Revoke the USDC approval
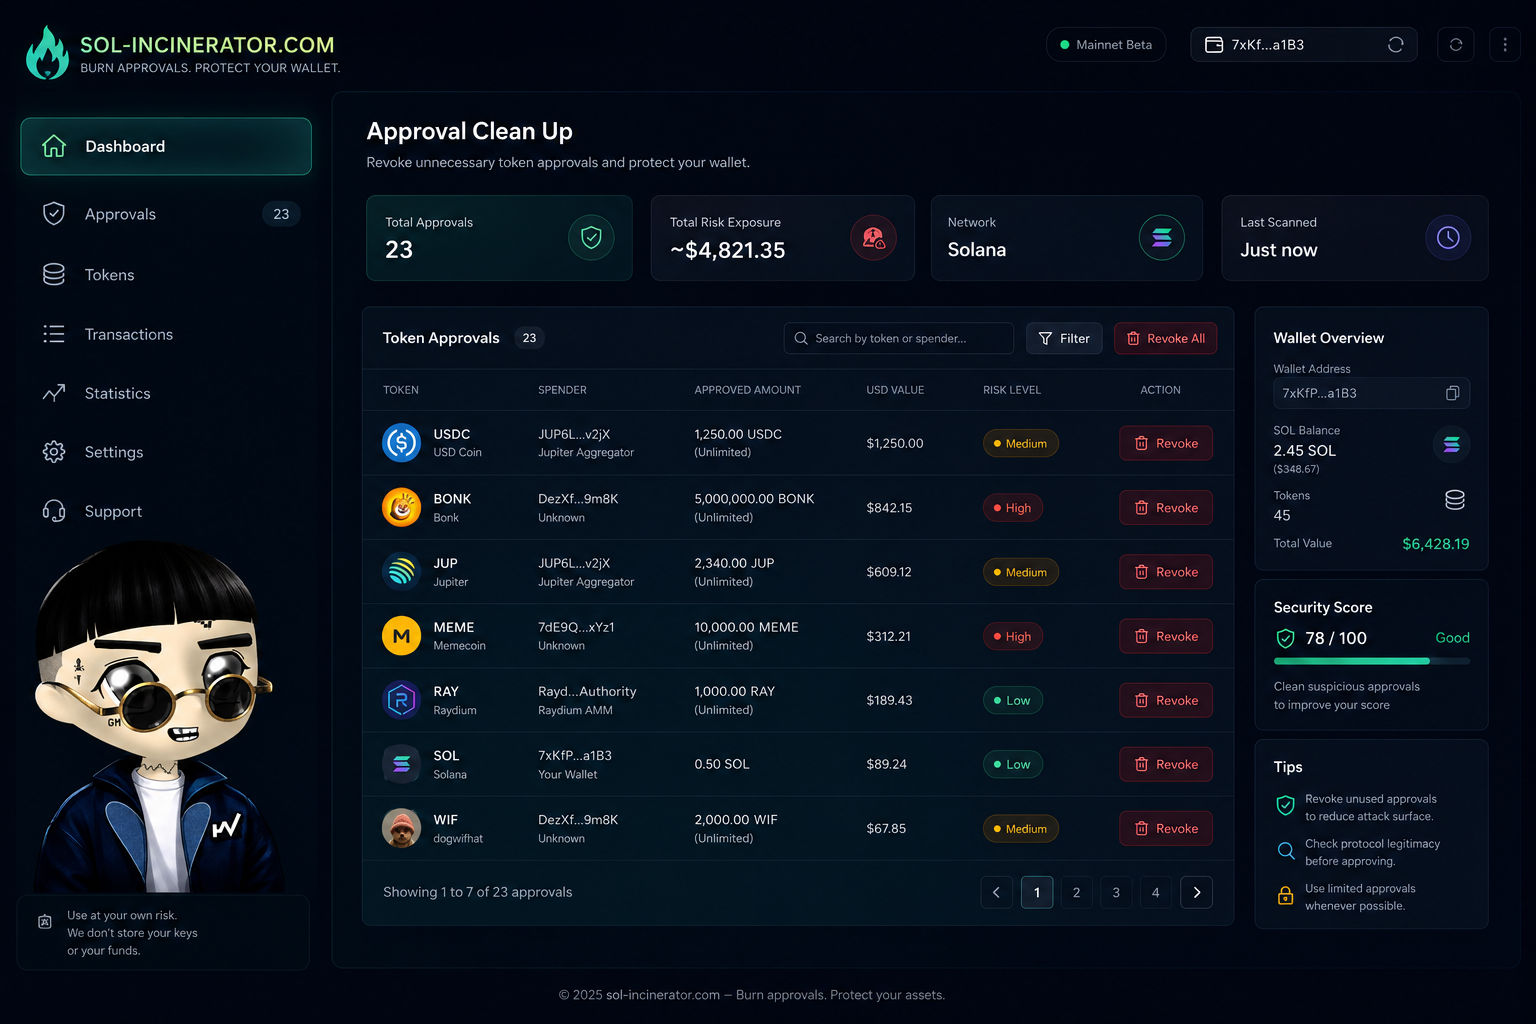 pyautogui.click(x=1166, y=443)
